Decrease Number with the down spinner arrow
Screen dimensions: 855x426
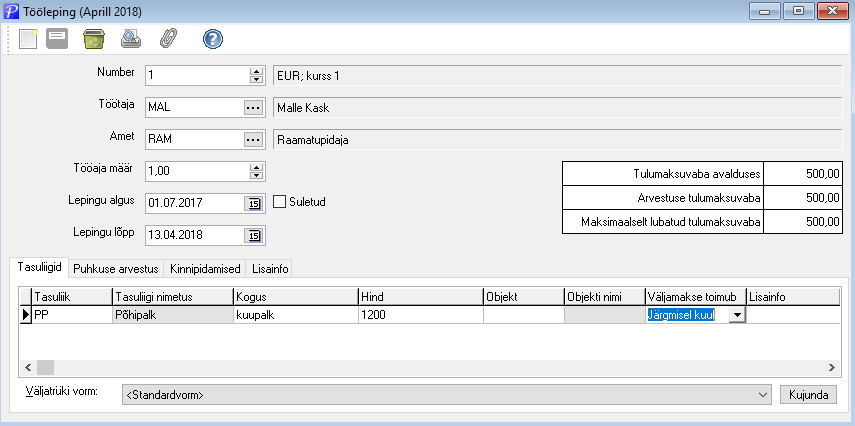pyautogui.click(x=256, y=80)
